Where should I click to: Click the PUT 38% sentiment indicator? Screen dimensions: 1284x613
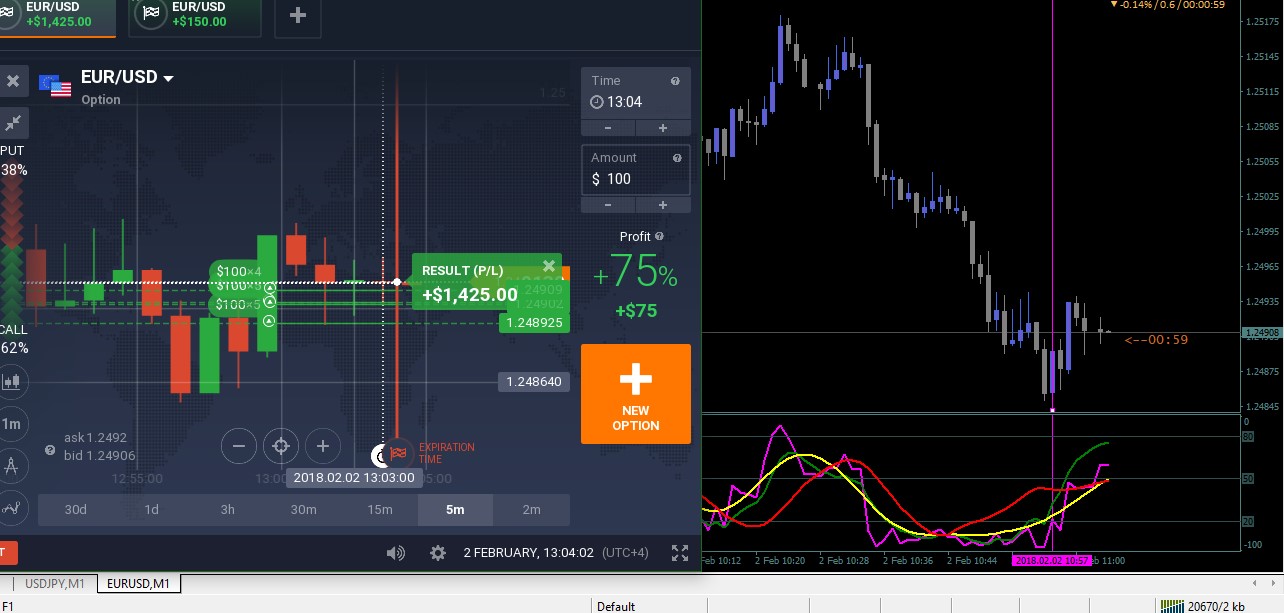[13, 160]
